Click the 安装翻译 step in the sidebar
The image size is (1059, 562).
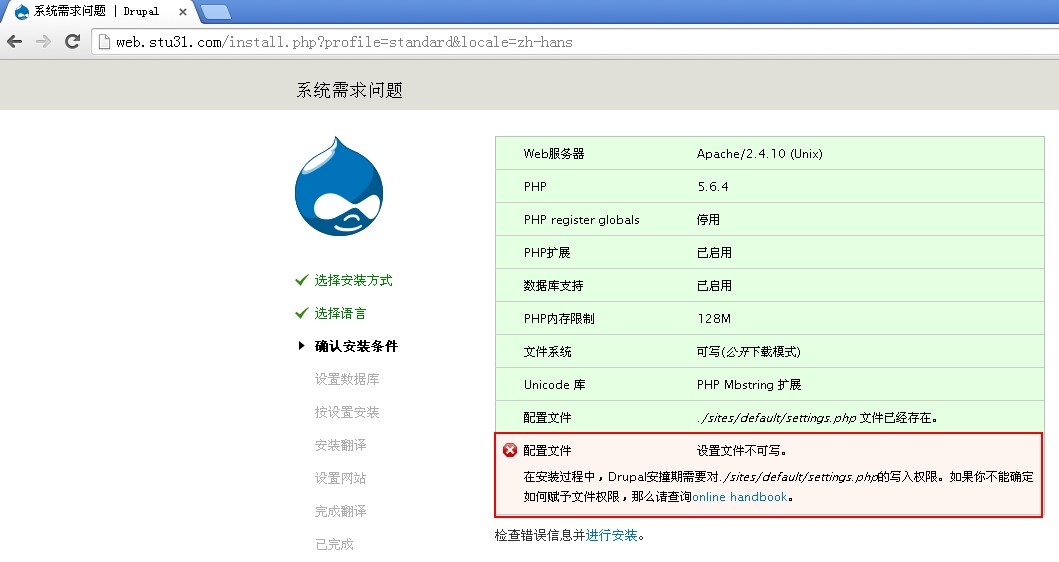(x=340, y=445)
